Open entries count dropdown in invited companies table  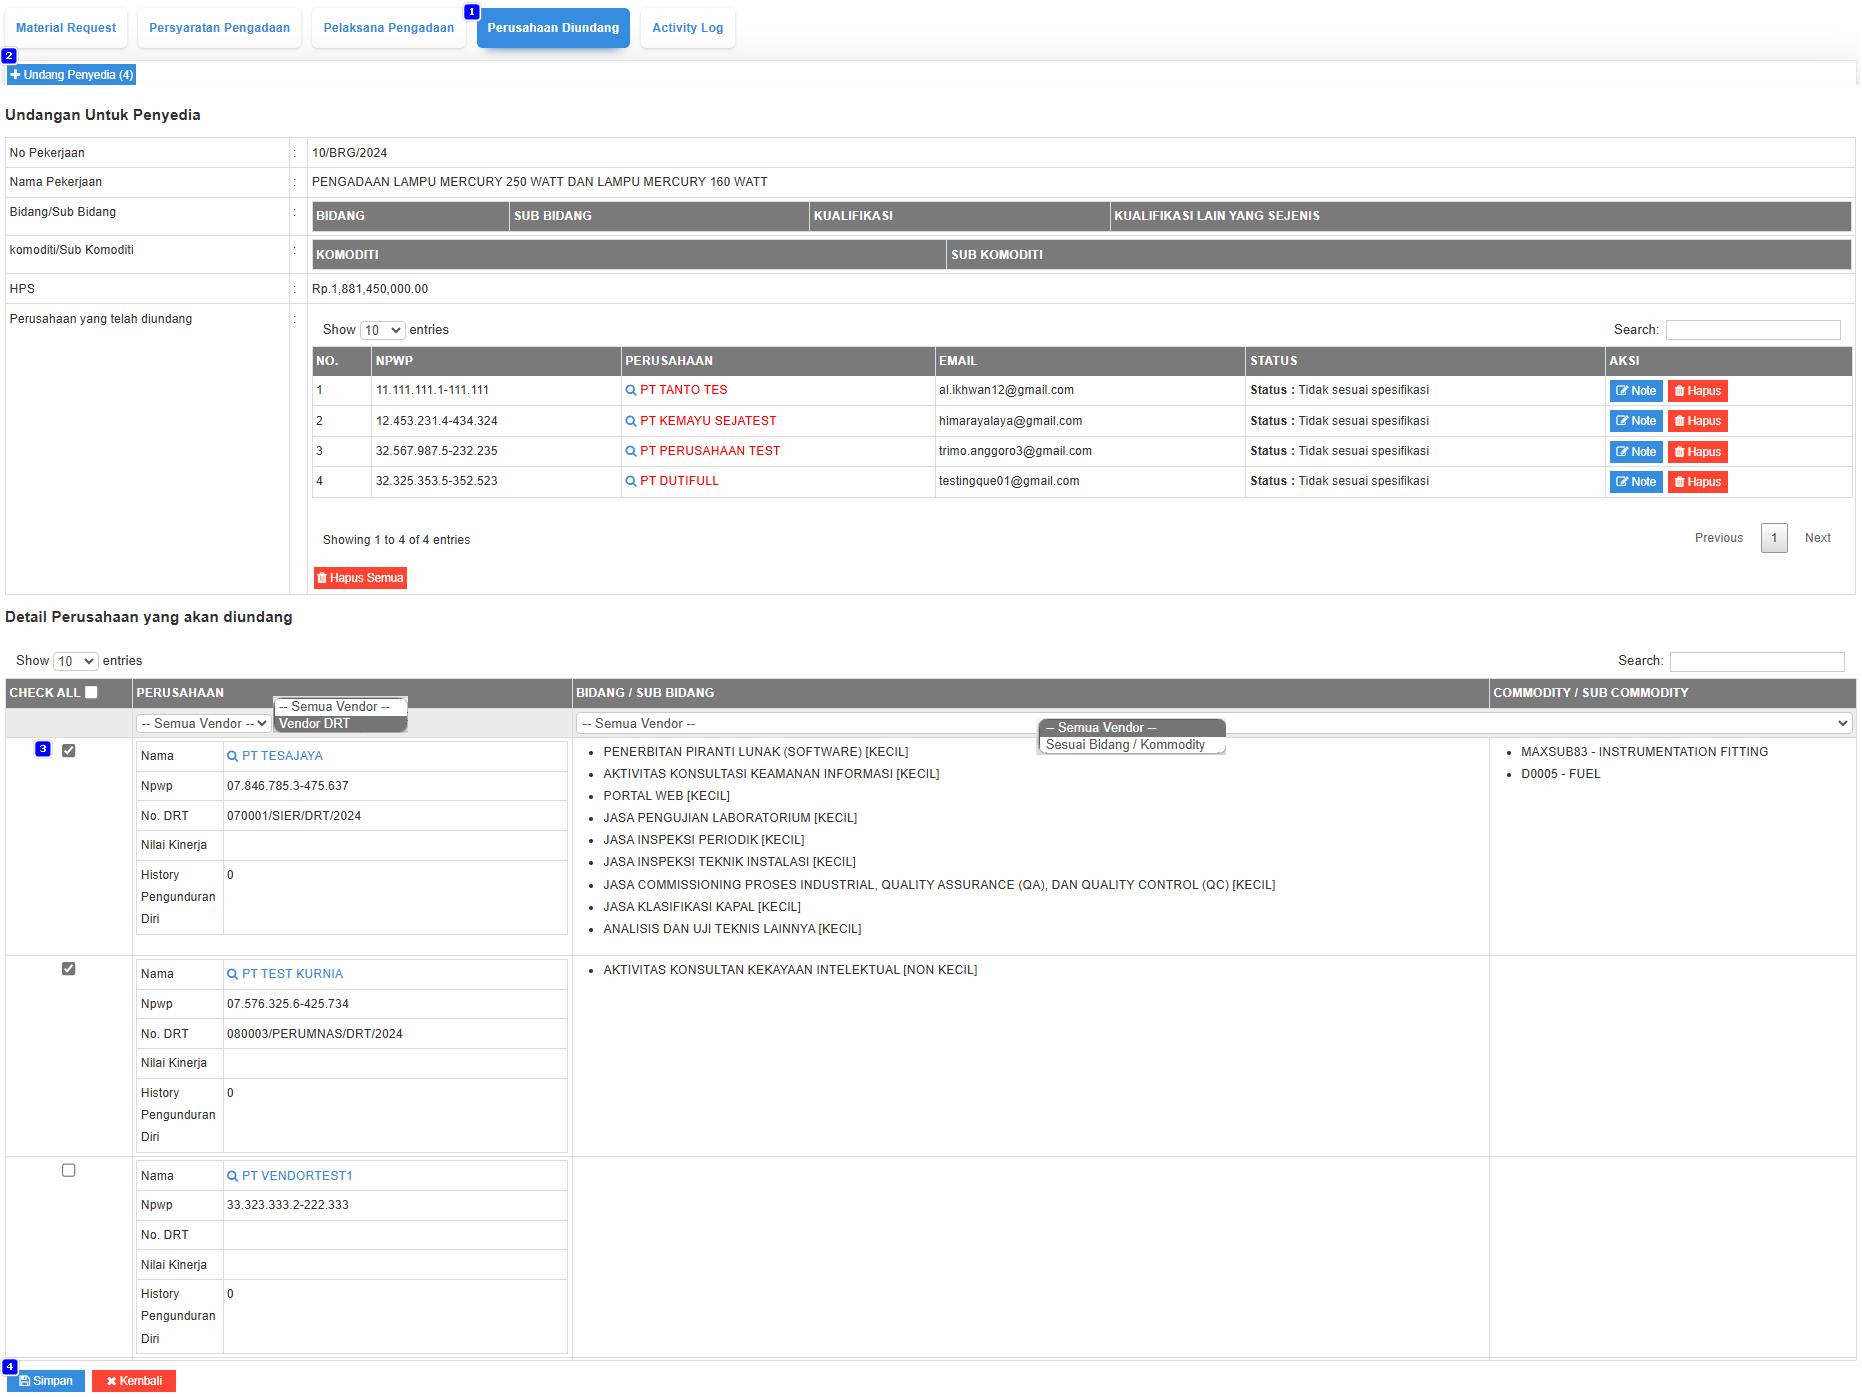pos(382,331)
